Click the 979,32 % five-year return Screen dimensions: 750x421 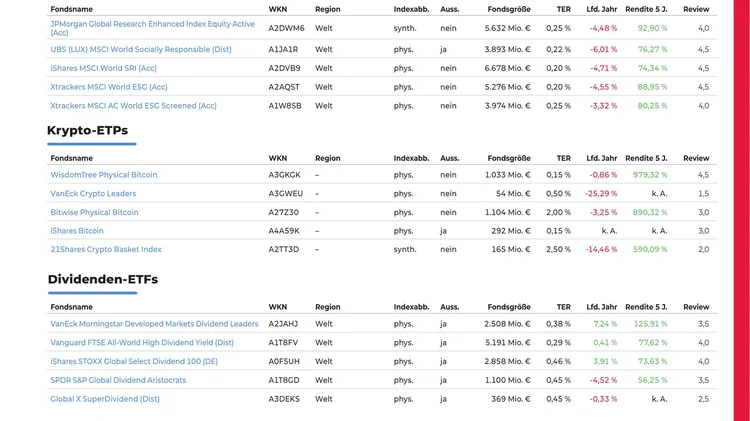(x=650, y=175)
